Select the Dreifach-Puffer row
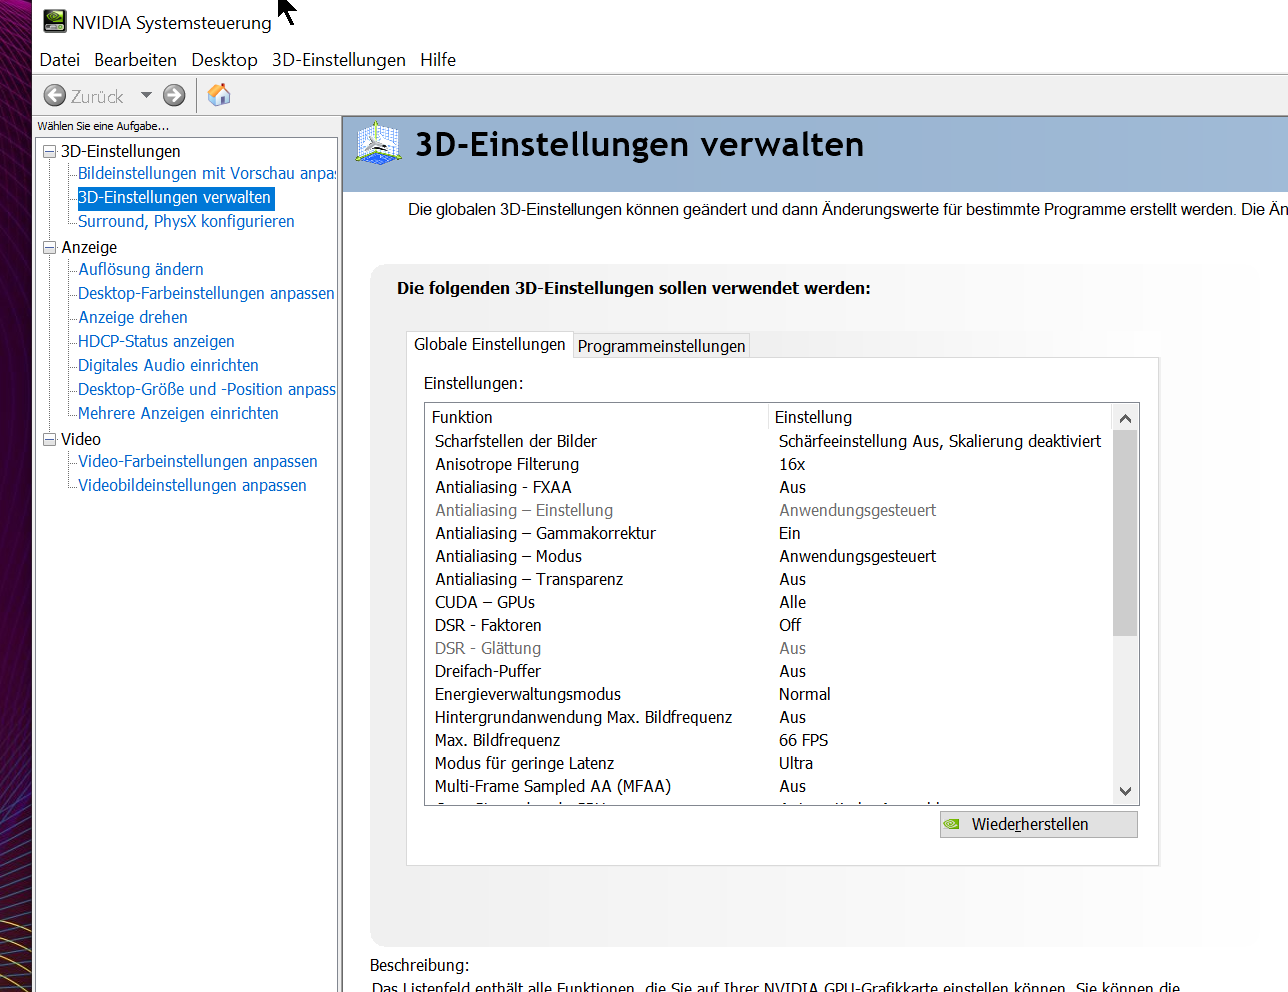 coord(768,671)
